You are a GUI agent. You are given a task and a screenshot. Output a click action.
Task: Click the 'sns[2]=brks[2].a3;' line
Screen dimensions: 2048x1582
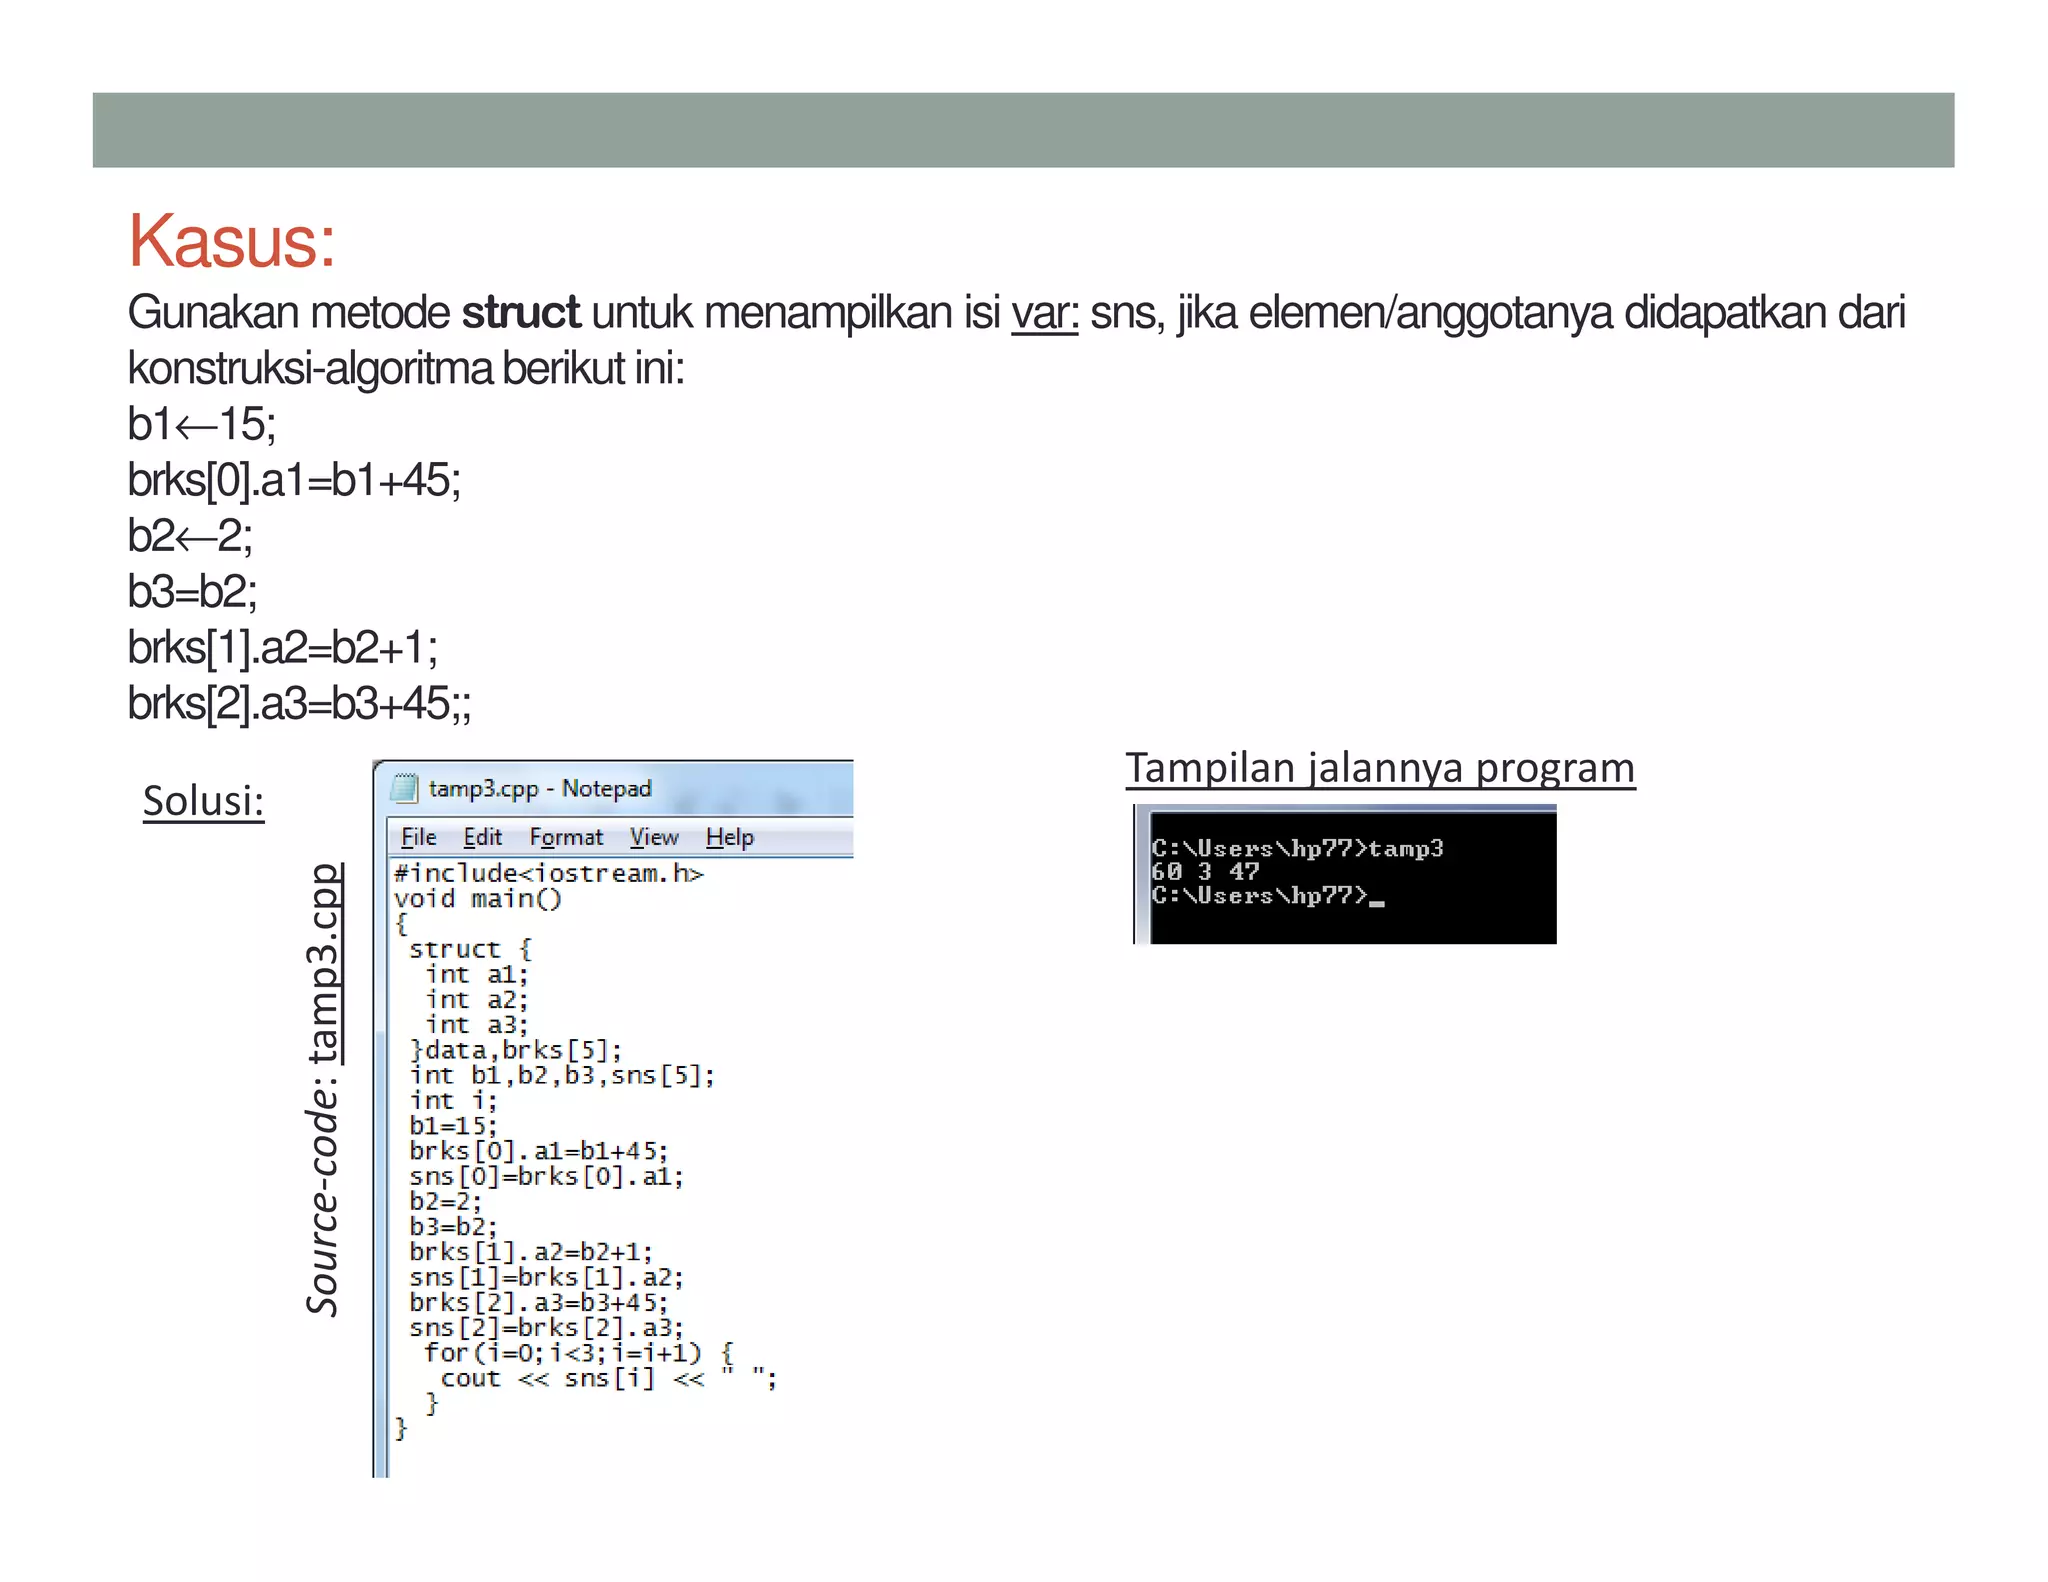click(x=547, y=1327)
